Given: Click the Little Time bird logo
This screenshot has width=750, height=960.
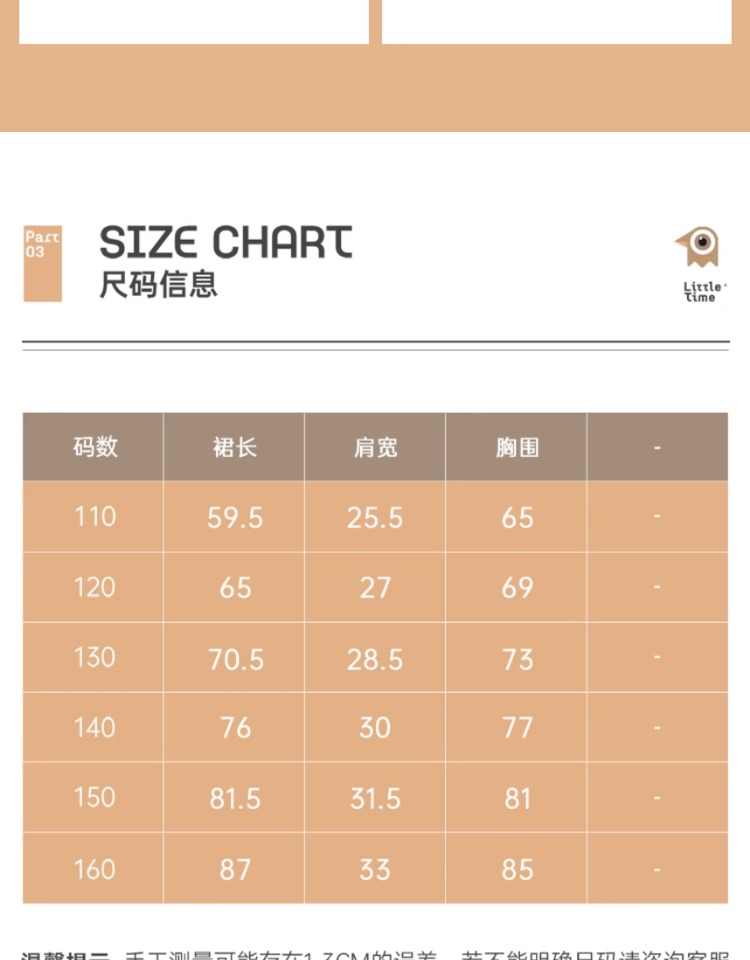Looking at the screenshot, I should tap(698, 264).
